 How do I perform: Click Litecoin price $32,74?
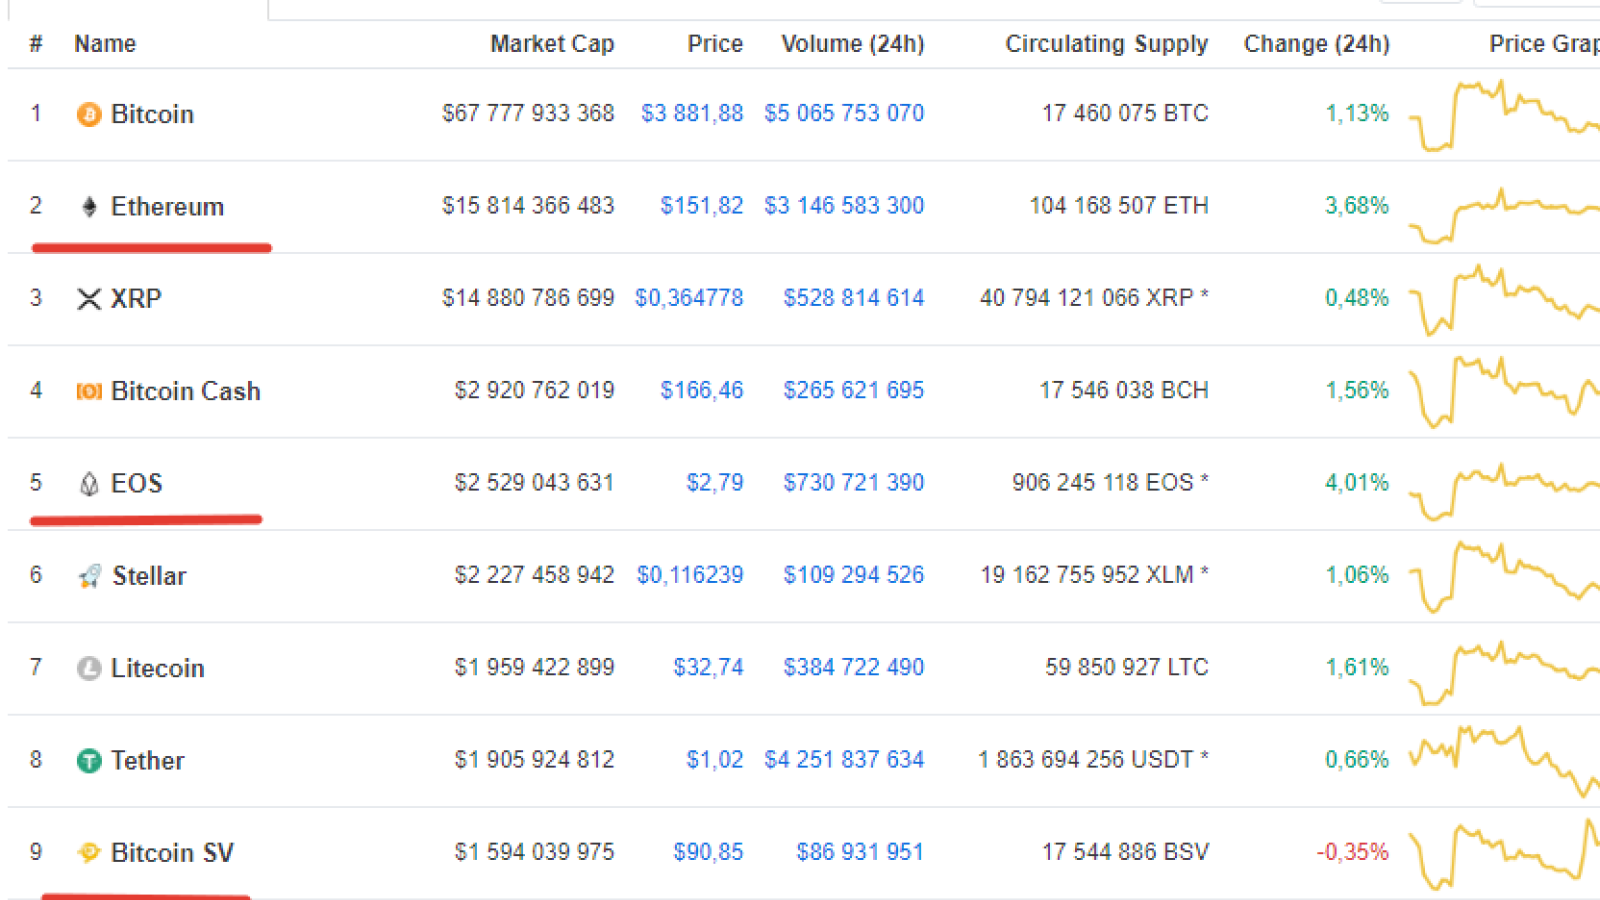click(x=708, y=667)
